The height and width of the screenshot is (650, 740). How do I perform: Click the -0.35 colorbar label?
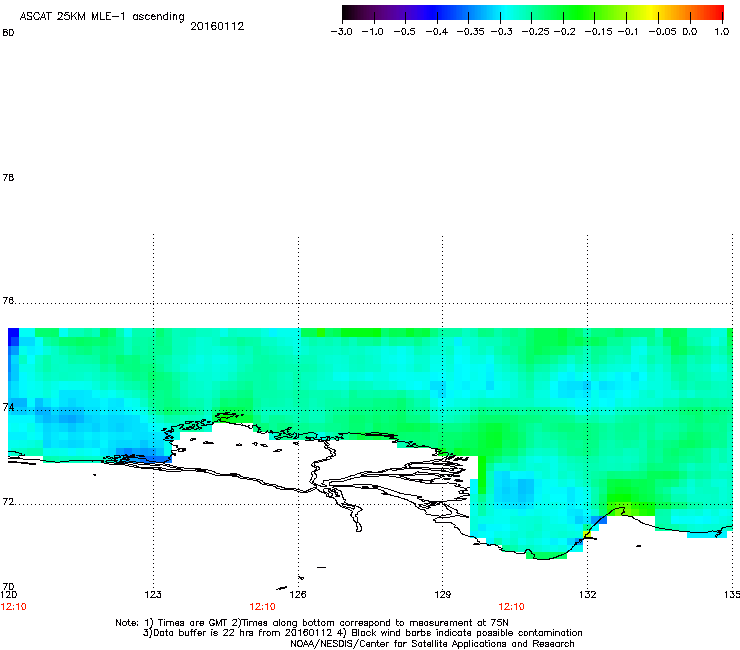(471, 32)
